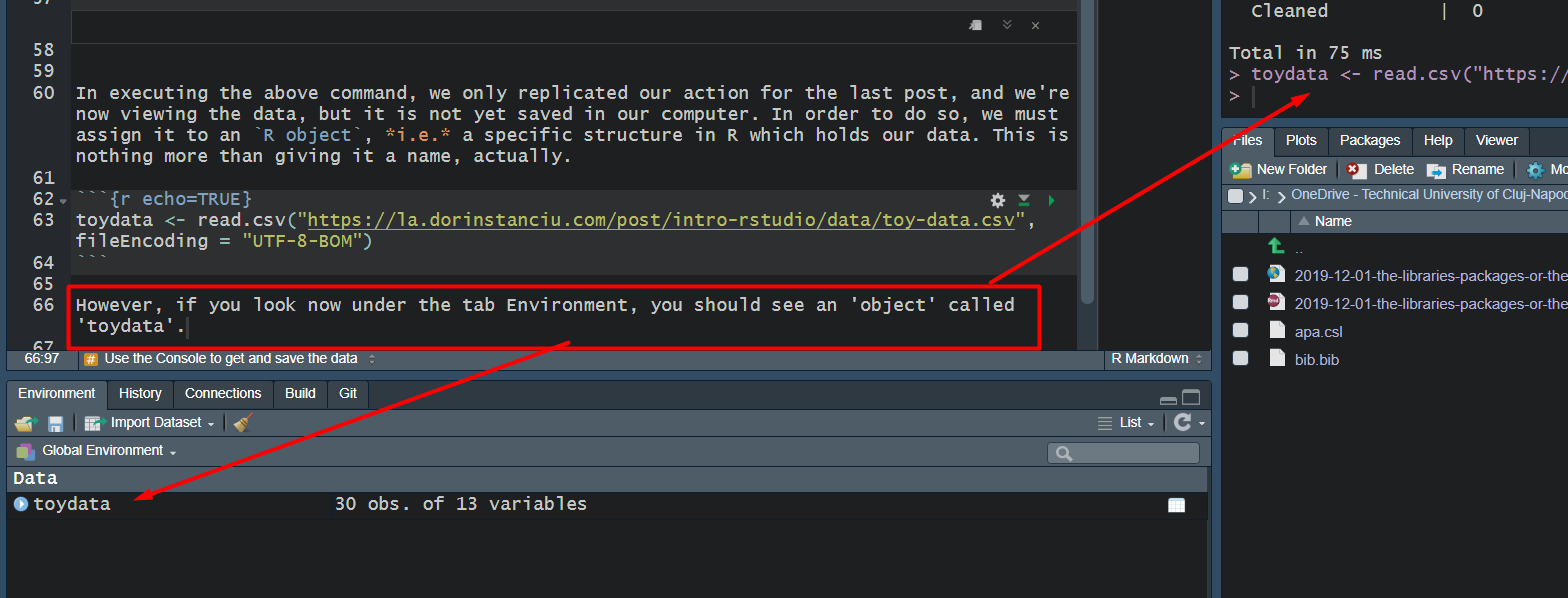Click the Delete button in Files
Image resolution: width=1568 pixels, height=598 pixels.
1380,170
